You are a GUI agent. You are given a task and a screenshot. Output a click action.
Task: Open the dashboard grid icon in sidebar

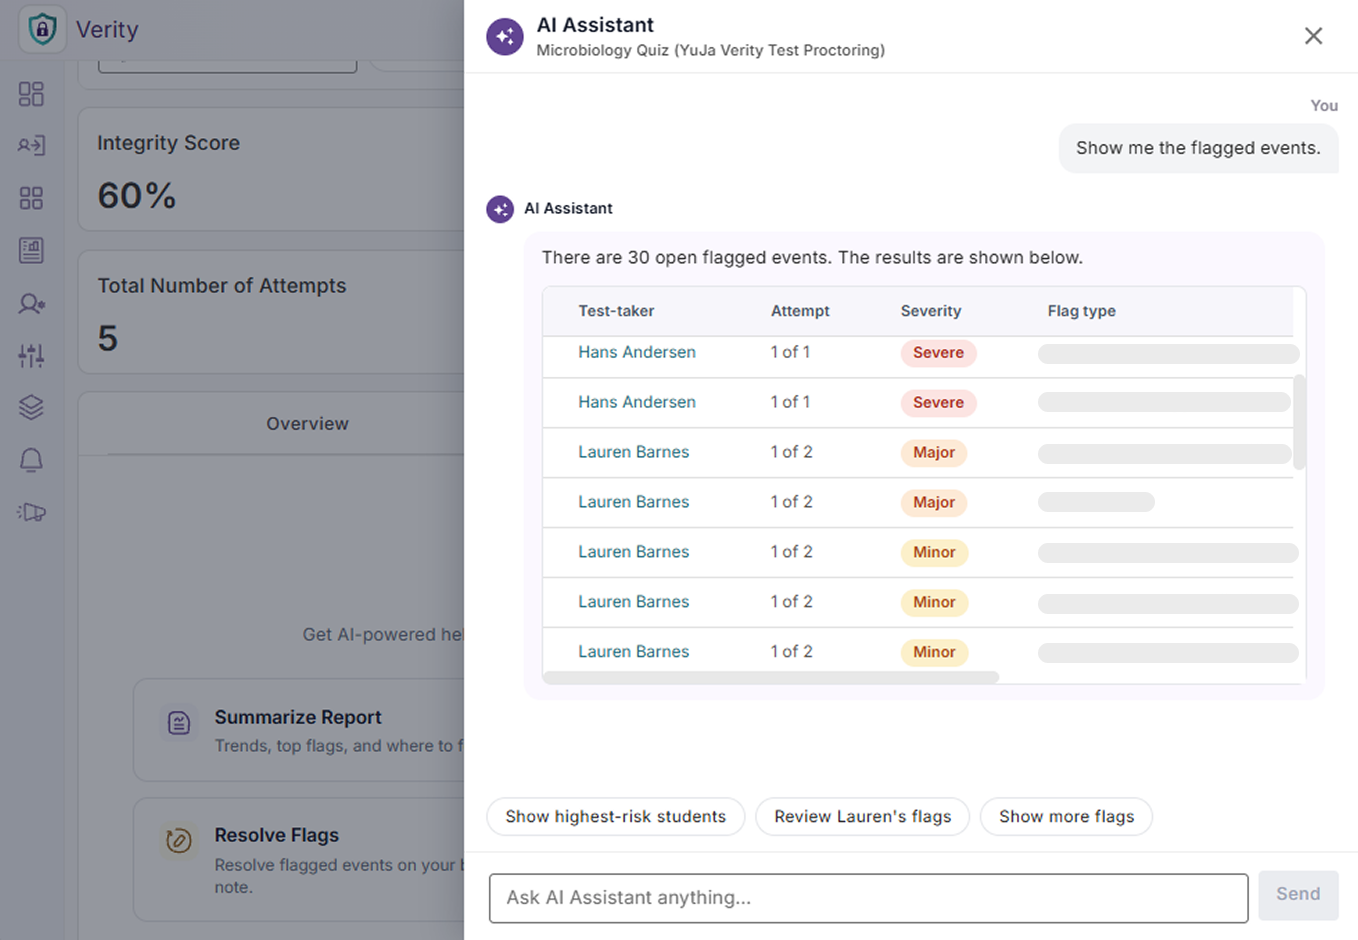tap(31, 94)
